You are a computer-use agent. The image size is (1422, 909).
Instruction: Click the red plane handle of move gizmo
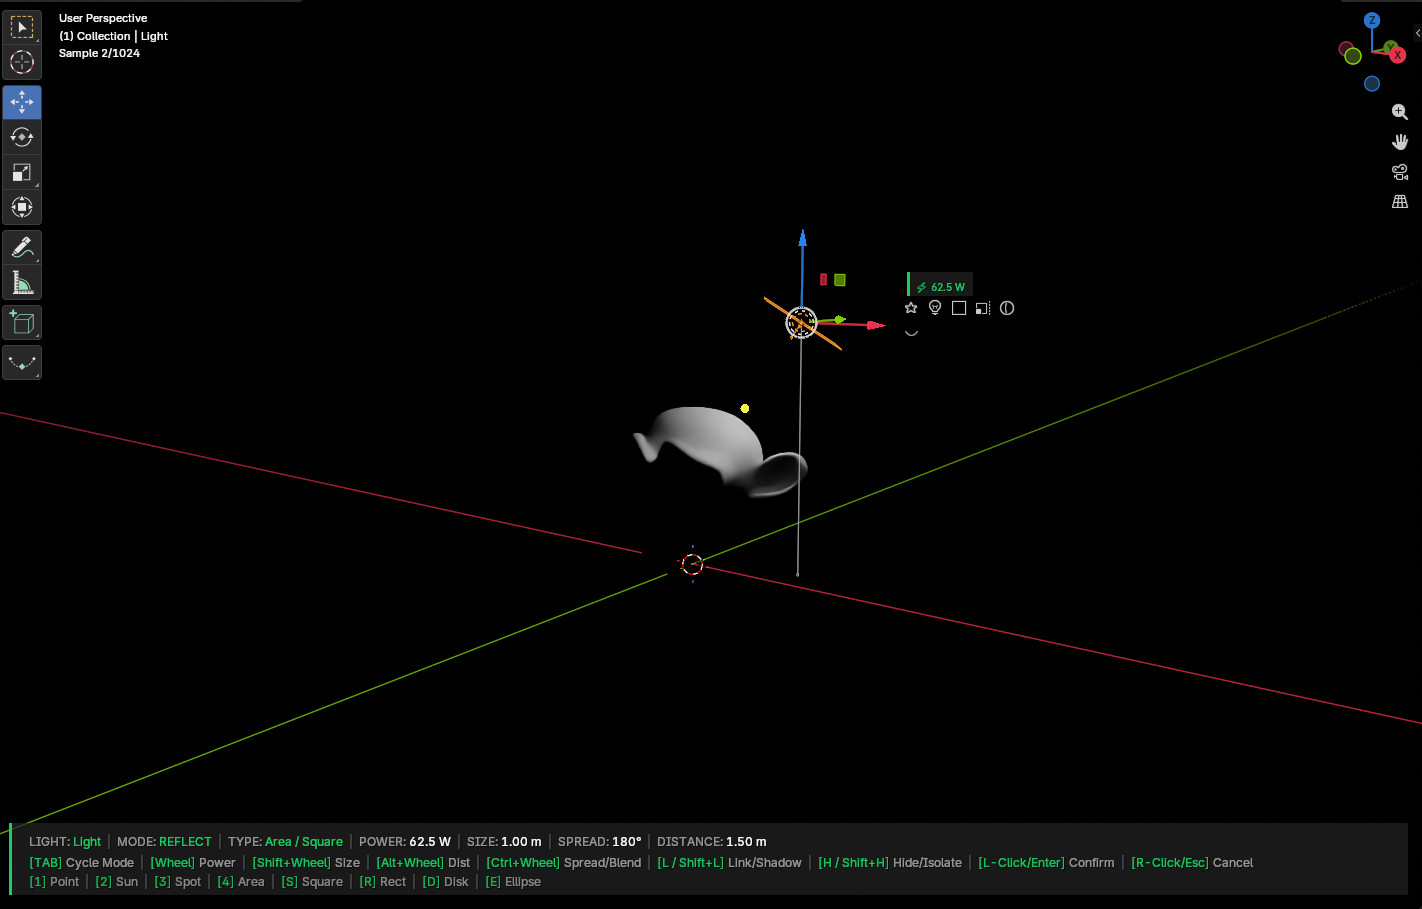(x=824, y=280)
